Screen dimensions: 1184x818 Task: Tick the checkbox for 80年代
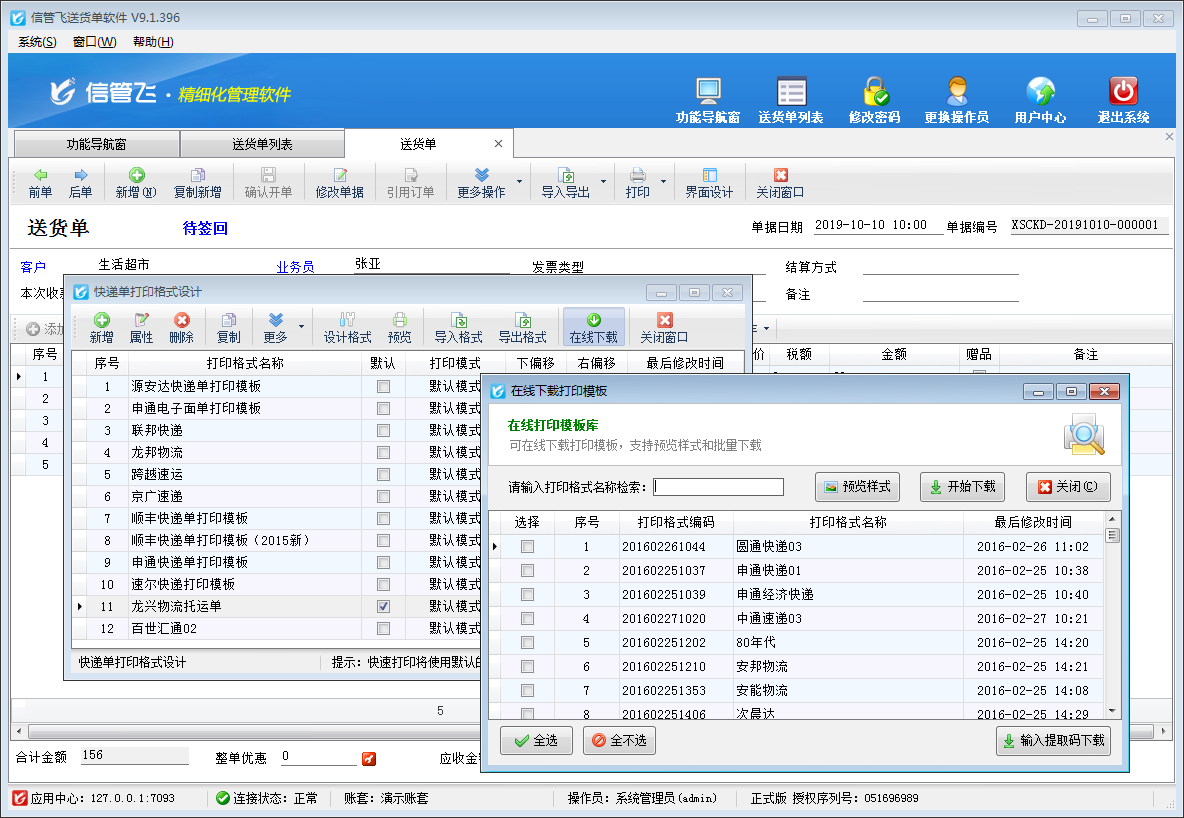pyautogui.click(x=527, y=643)
